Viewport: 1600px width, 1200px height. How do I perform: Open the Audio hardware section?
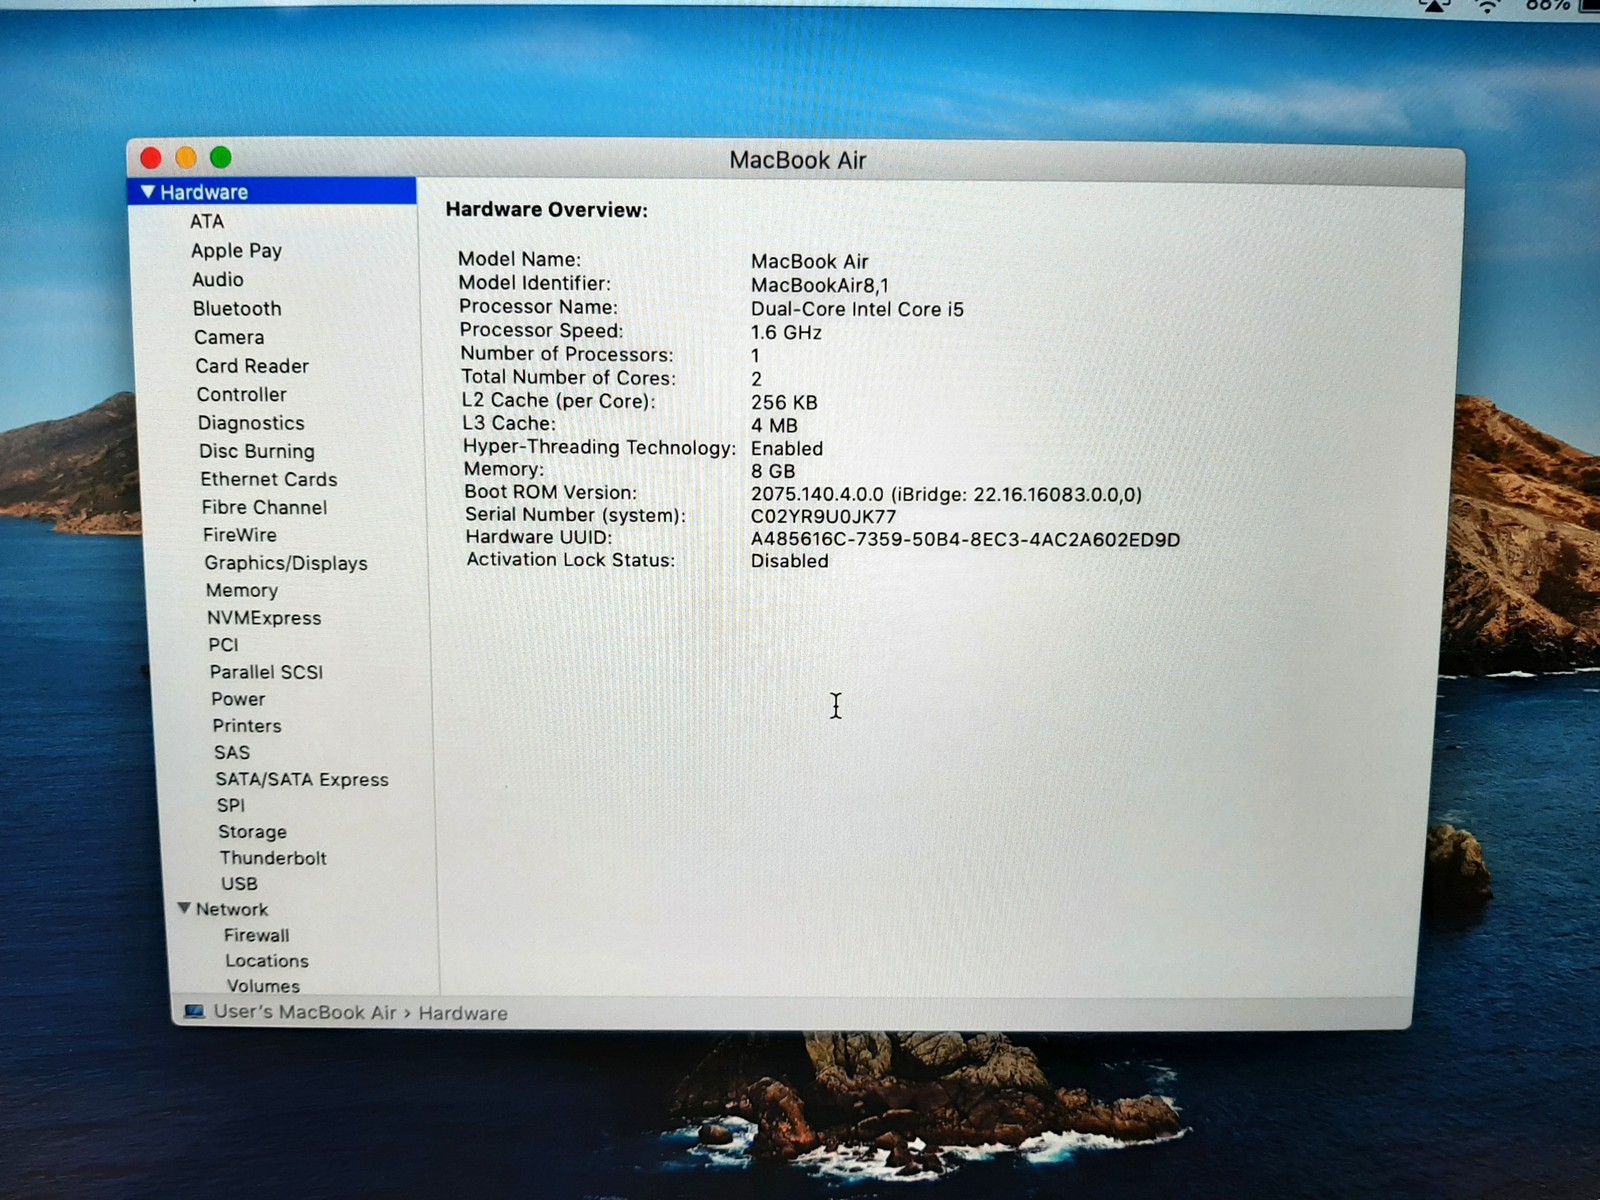[218, 279]
